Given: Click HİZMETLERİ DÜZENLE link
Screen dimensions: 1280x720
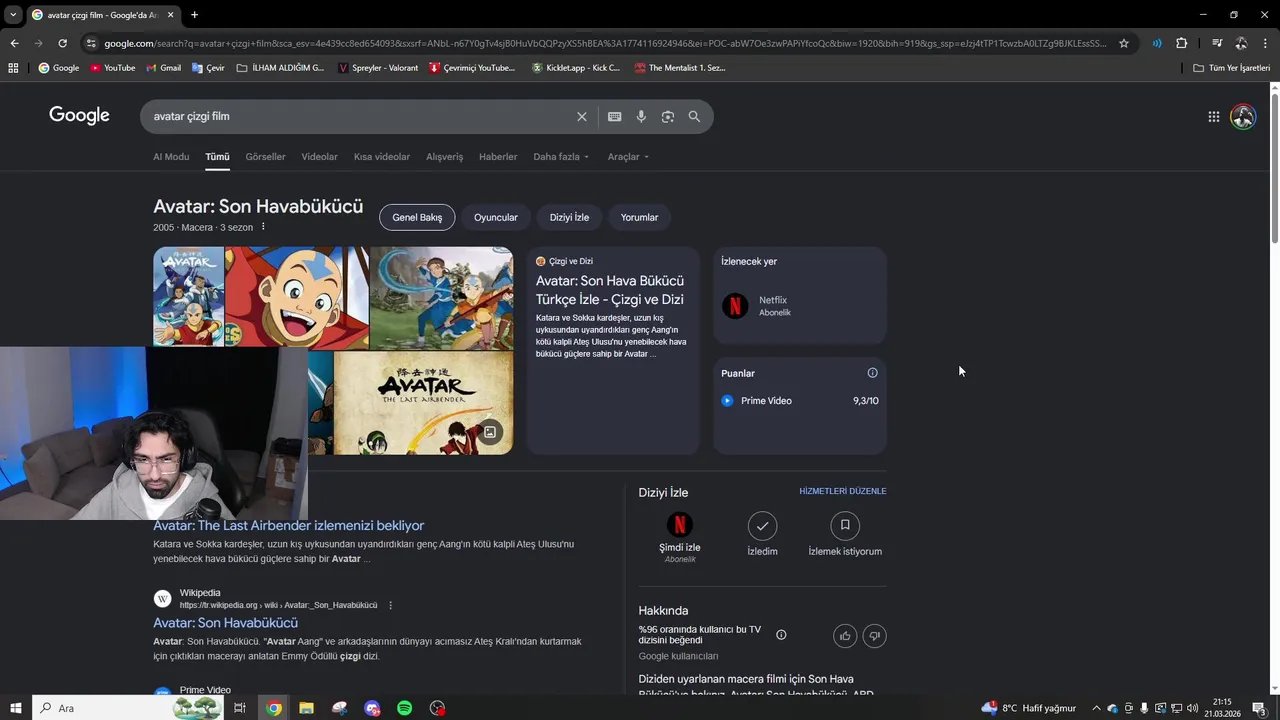Looking at the screenshot, I should [x=842, y=491].
